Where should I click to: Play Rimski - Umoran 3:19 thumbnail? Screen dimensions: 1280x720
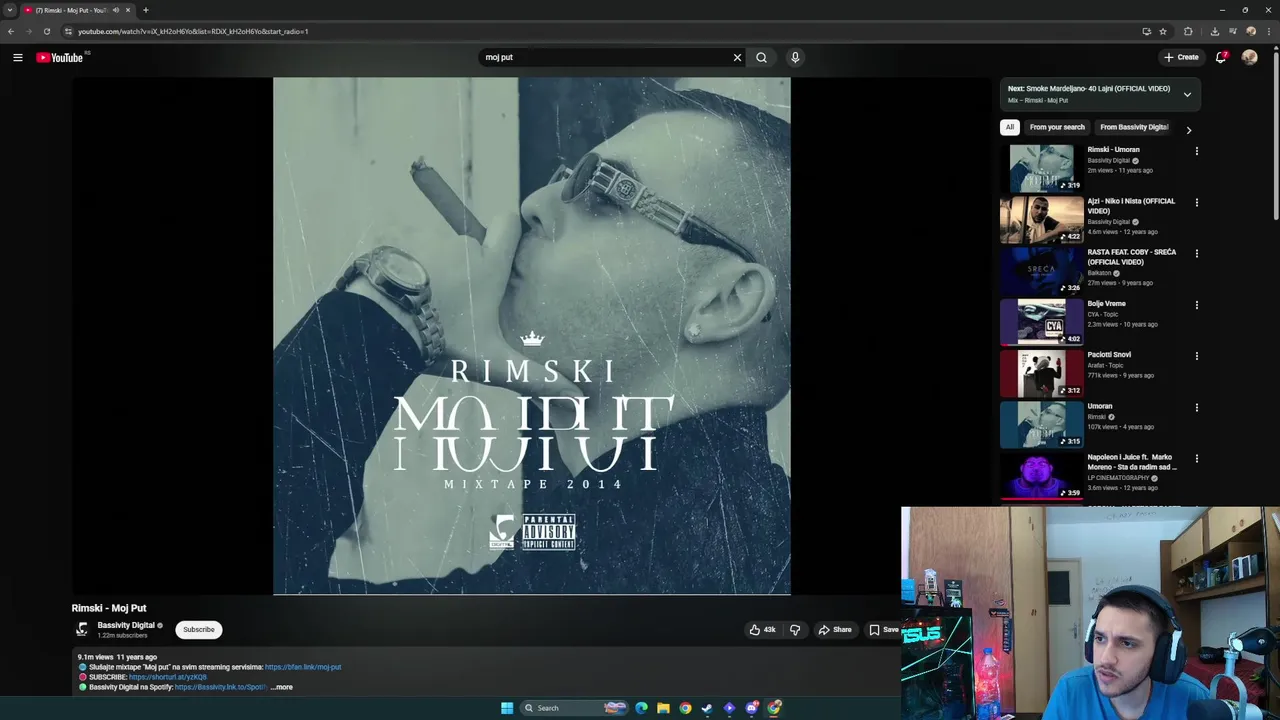click(x=1042, y=167)
